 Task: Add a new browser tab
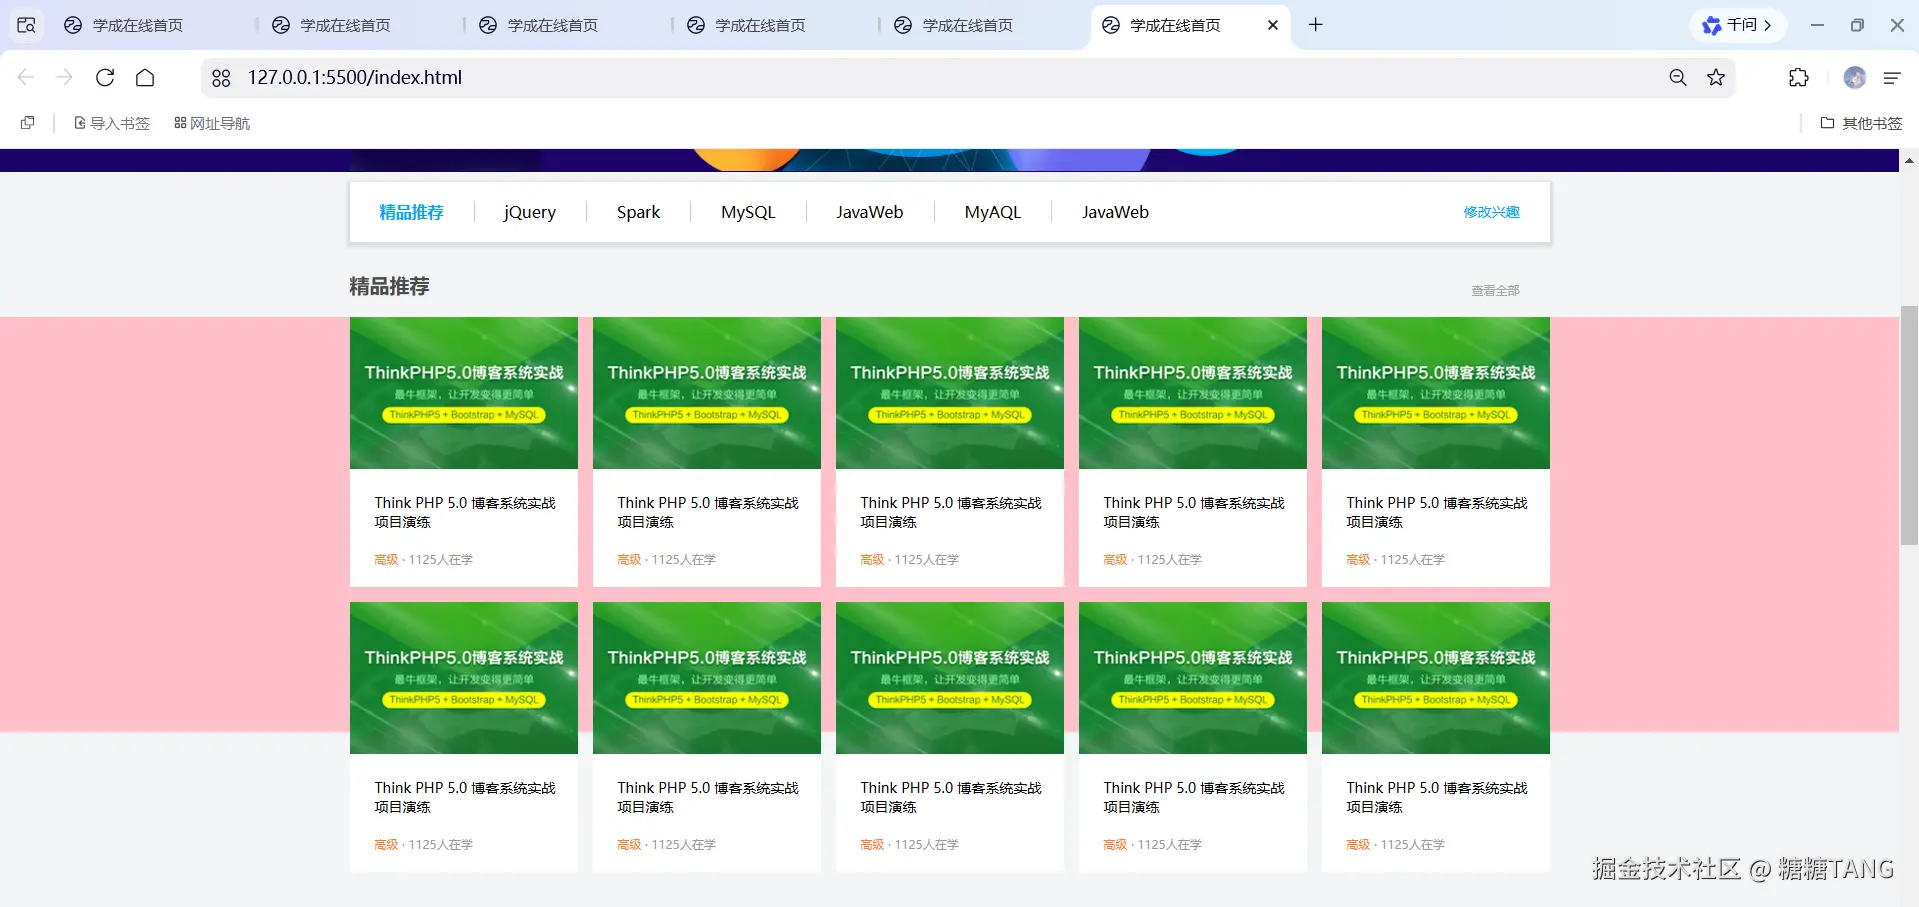click(x=1316, y=25)
